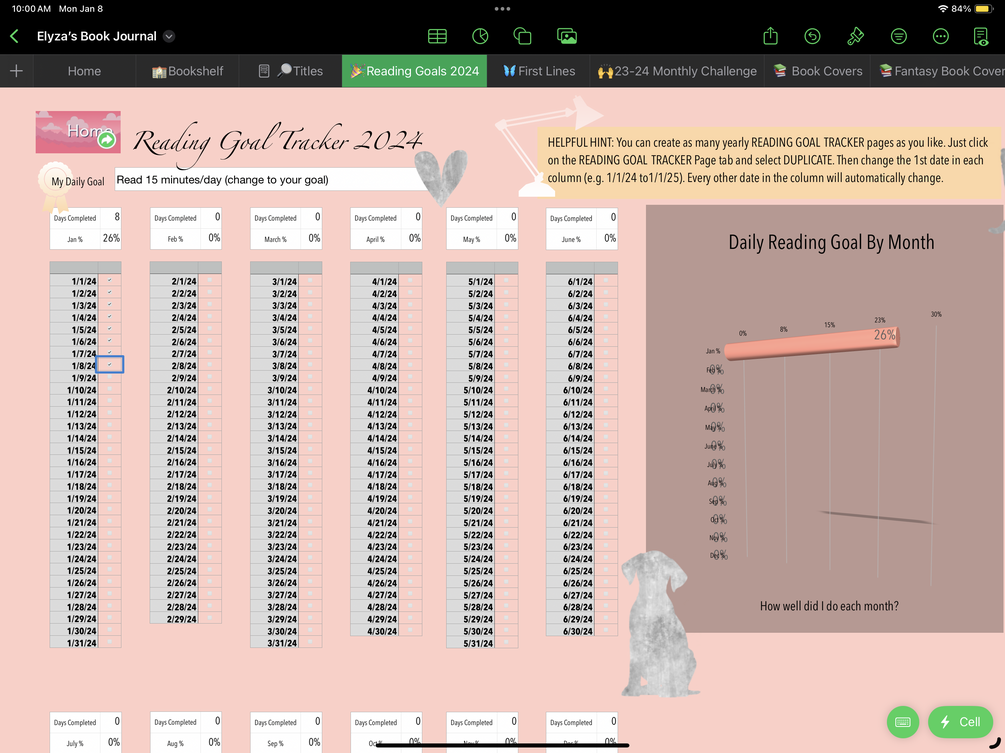Viewport: 1005px width, 753px height.
Task: Tap the undo icon
Action: [x=813, y=37]
